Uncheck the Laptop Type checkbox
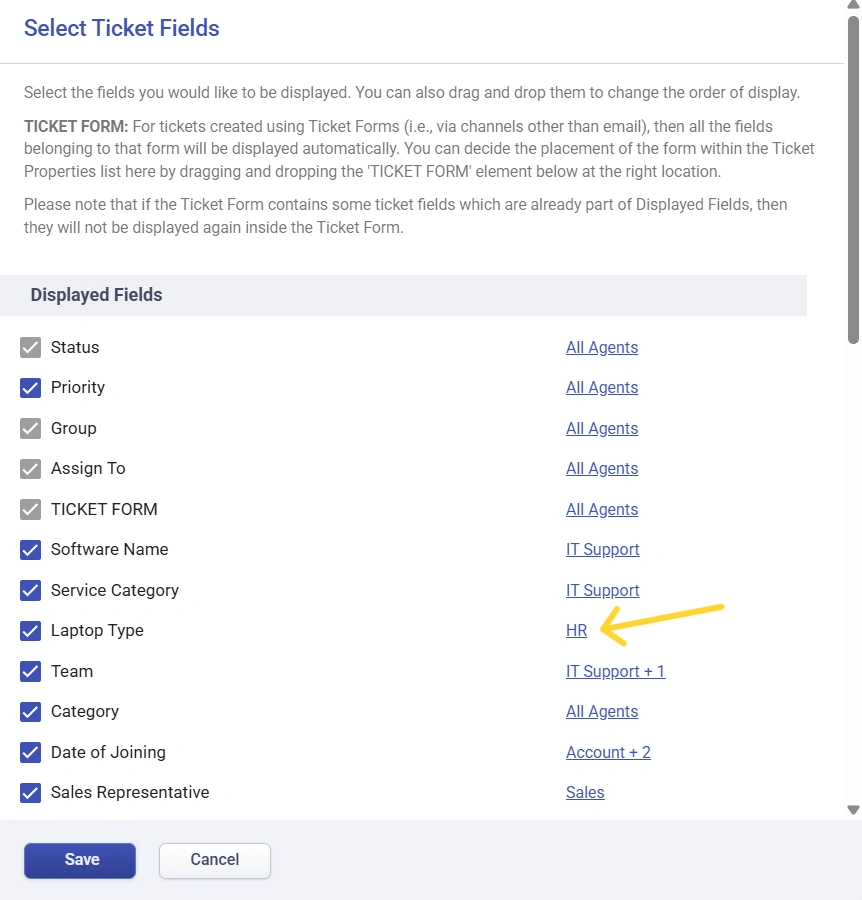 tap(30, 631)
